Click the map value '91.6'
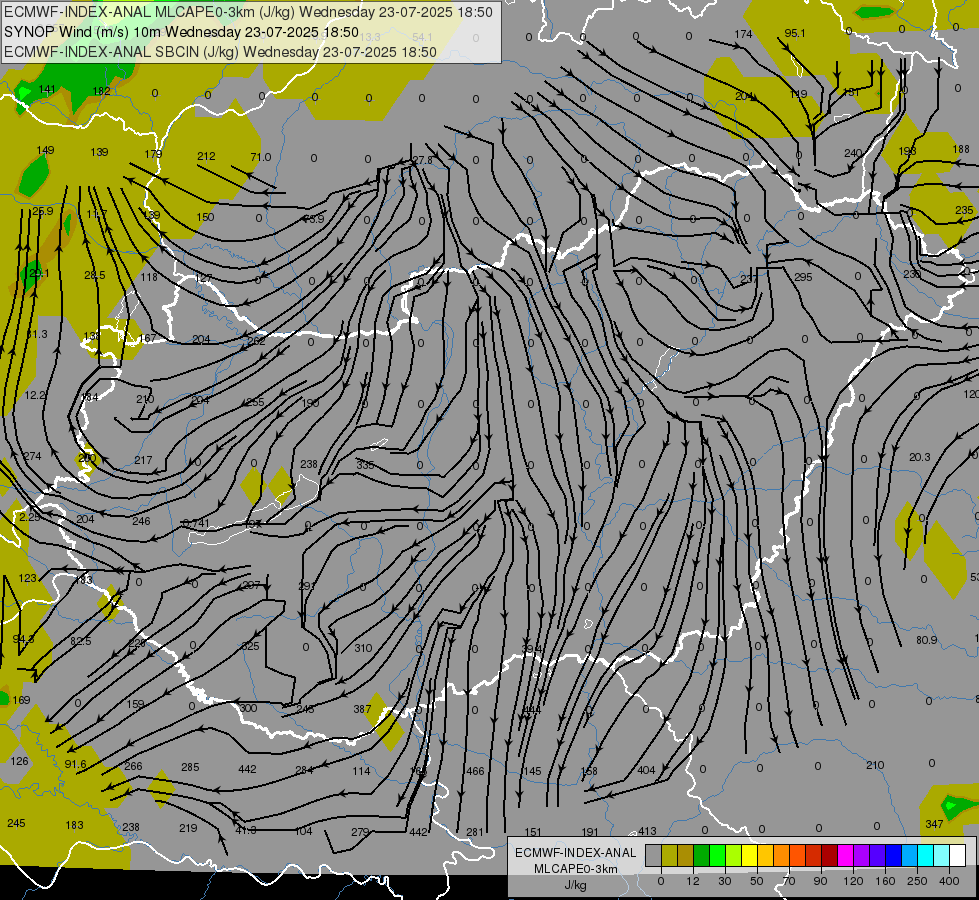This screenshot has width=979, height=900. coord(75,764)
